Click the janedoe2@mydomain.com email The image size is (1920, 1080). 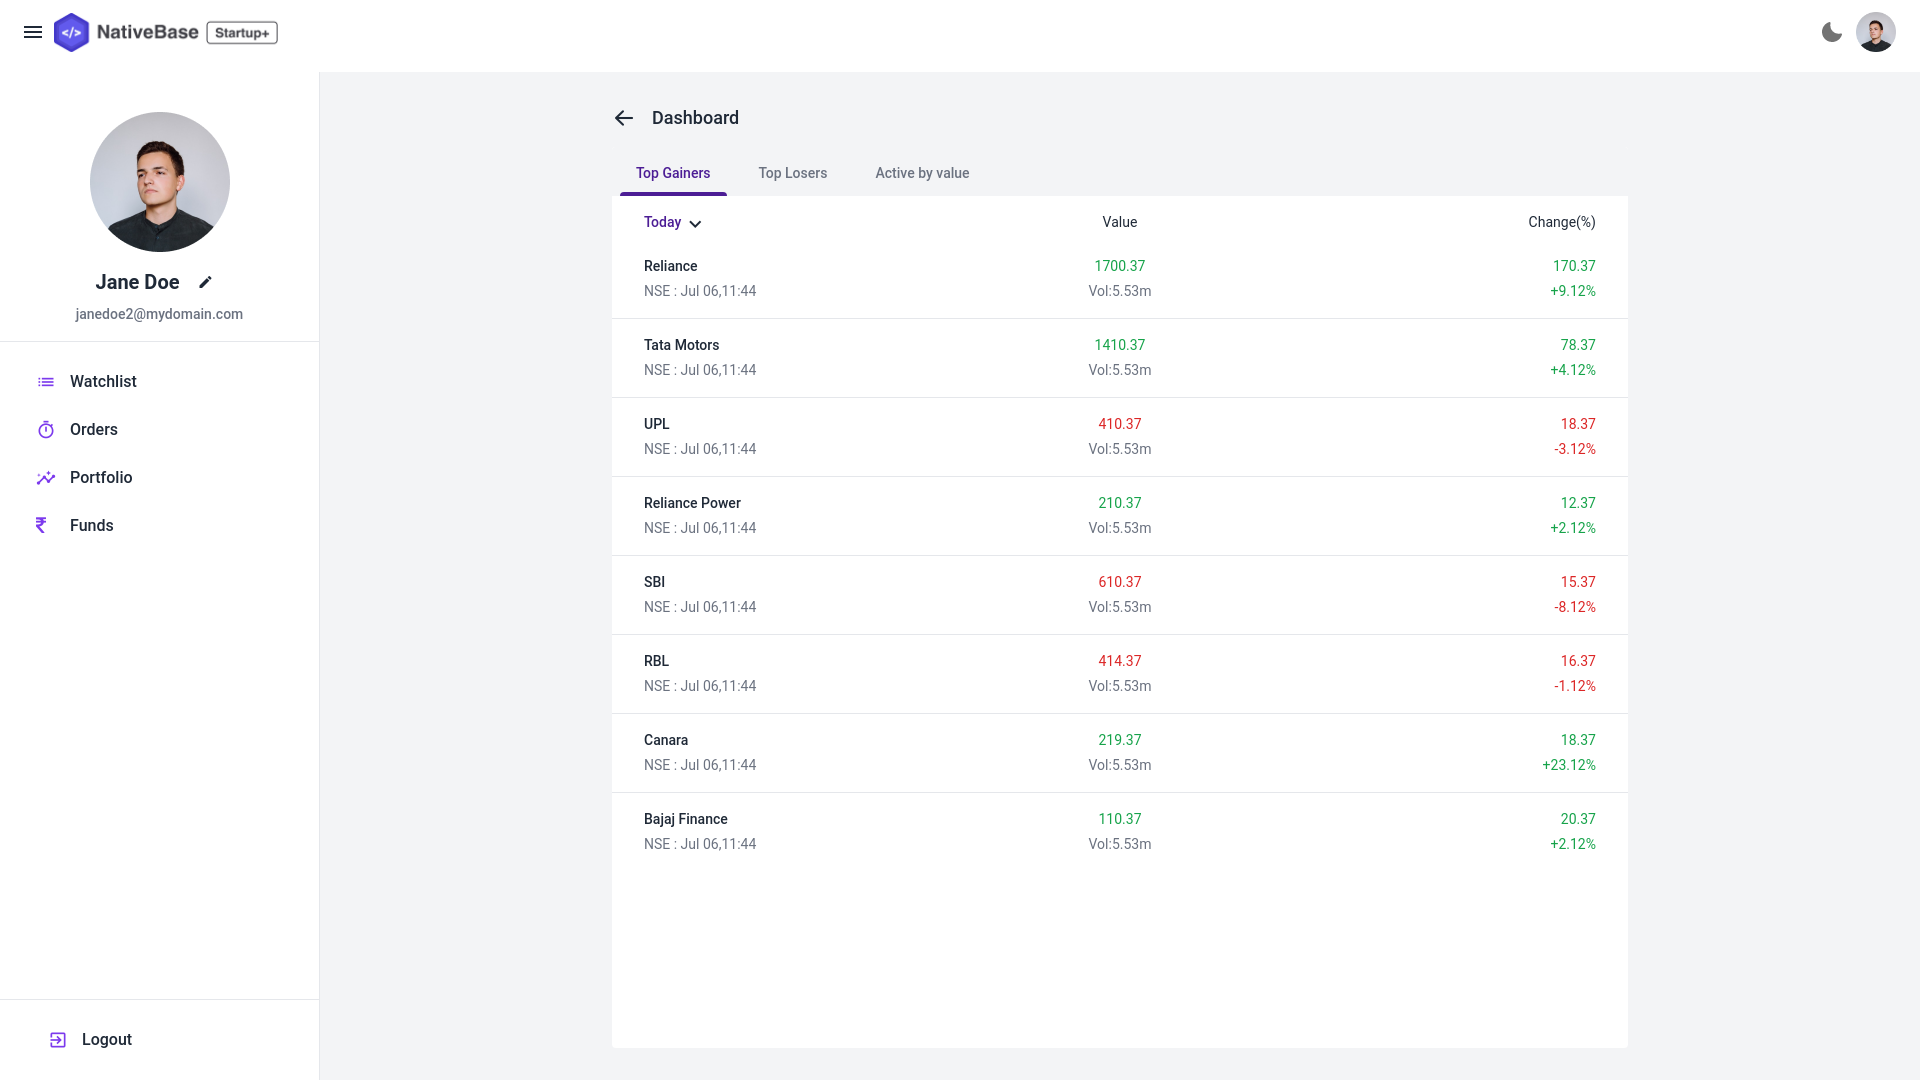159,314
